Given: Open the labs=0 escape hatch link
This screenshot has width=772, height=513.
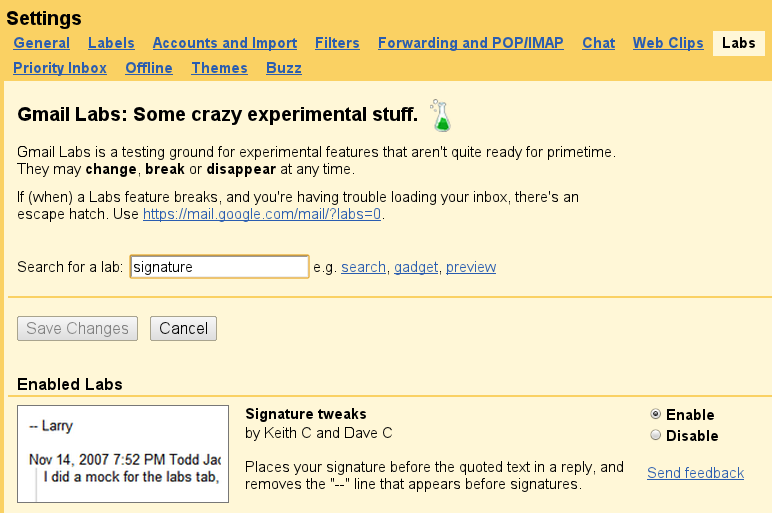Looking at the screenshot, I should tap(262, 214).
